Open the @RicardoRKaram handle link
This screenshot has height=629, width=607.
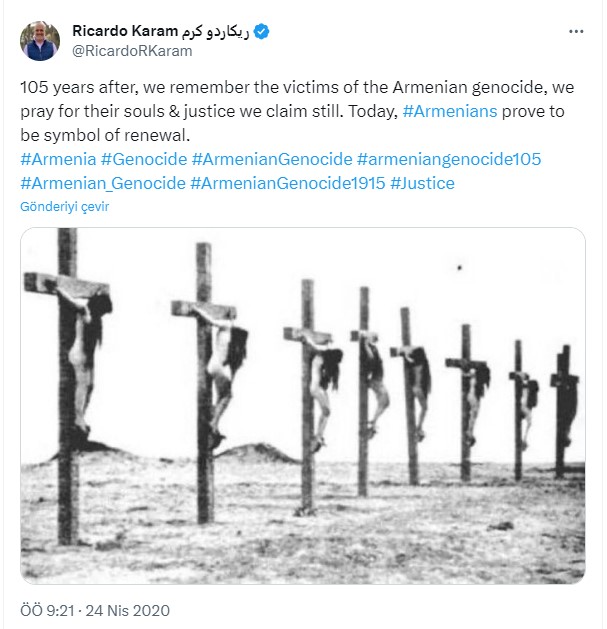click(132, 51)
